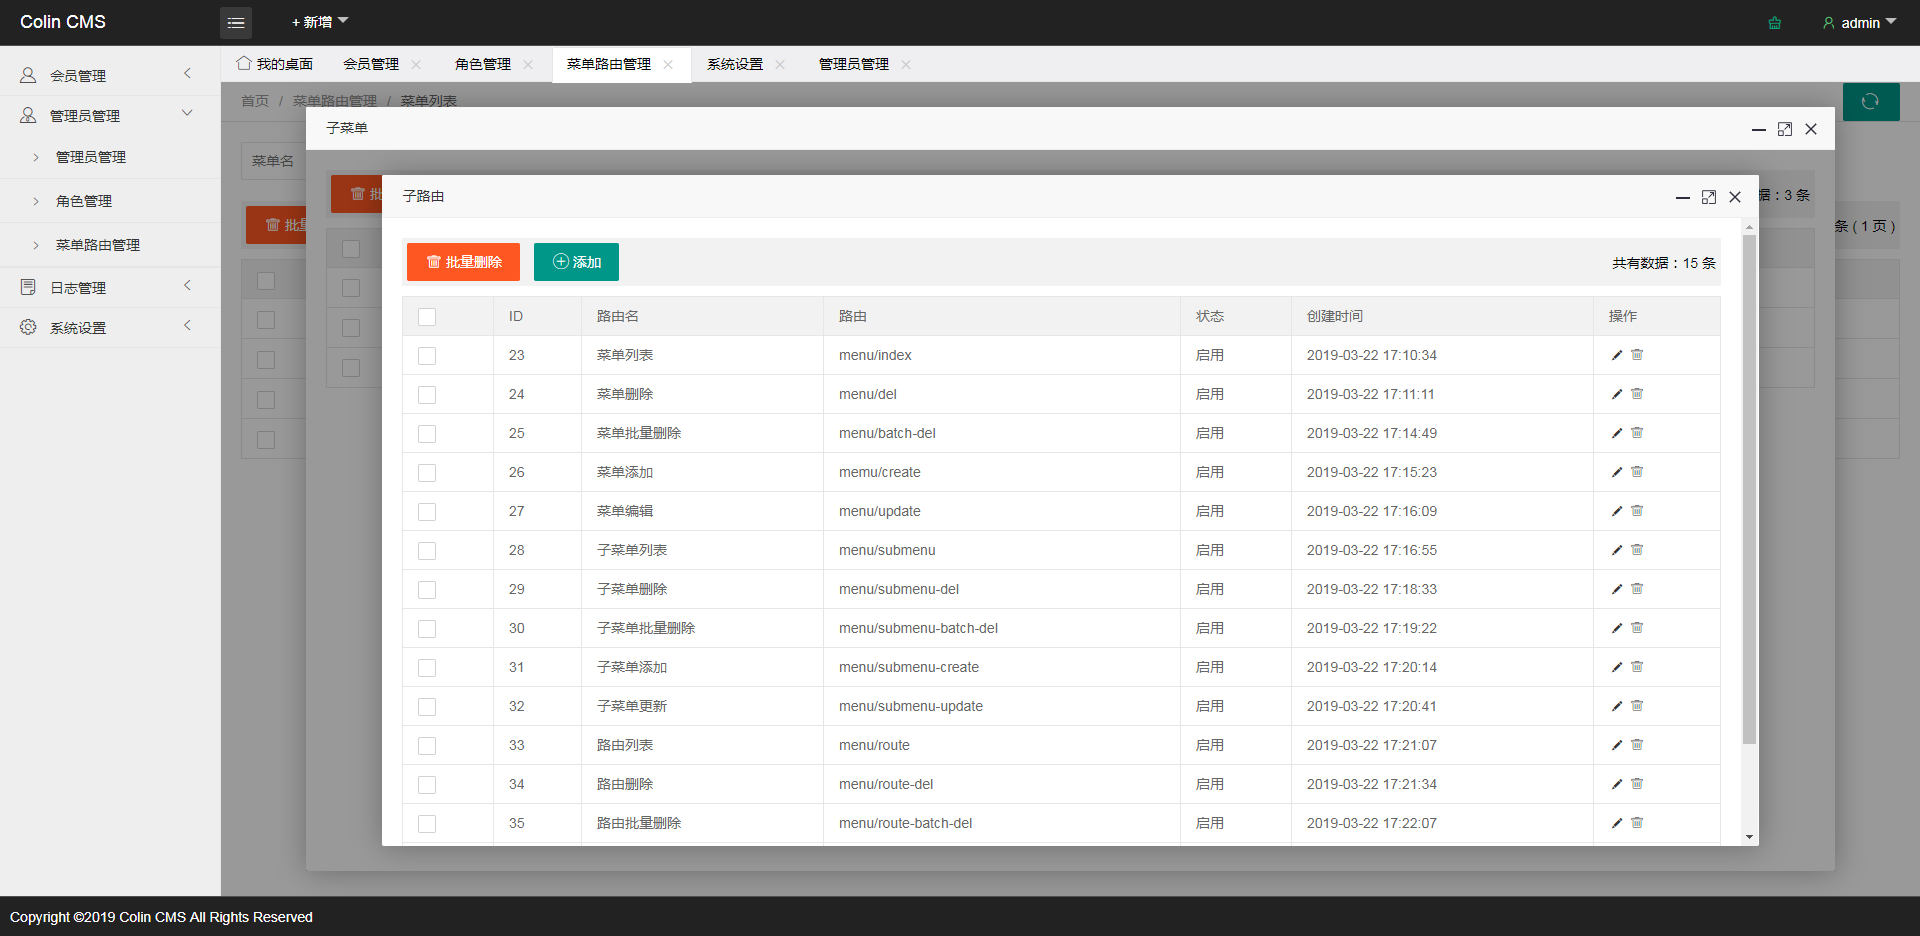
Task: Edit route memu/create
Action: (x=1616, y=472)
